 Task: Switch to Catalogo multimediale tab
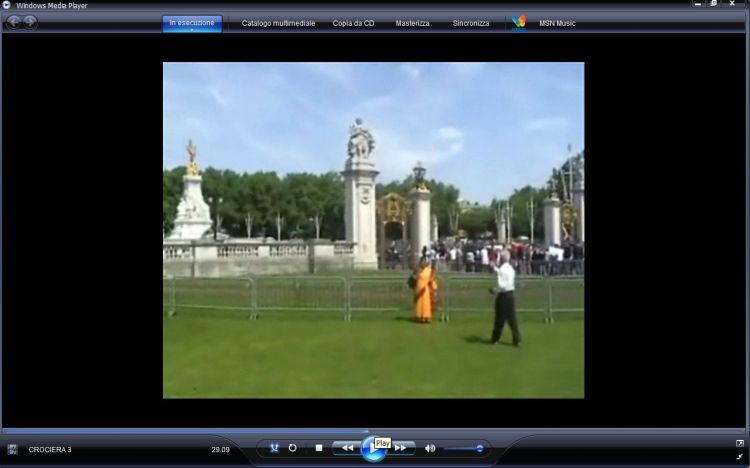pos(278,23)
